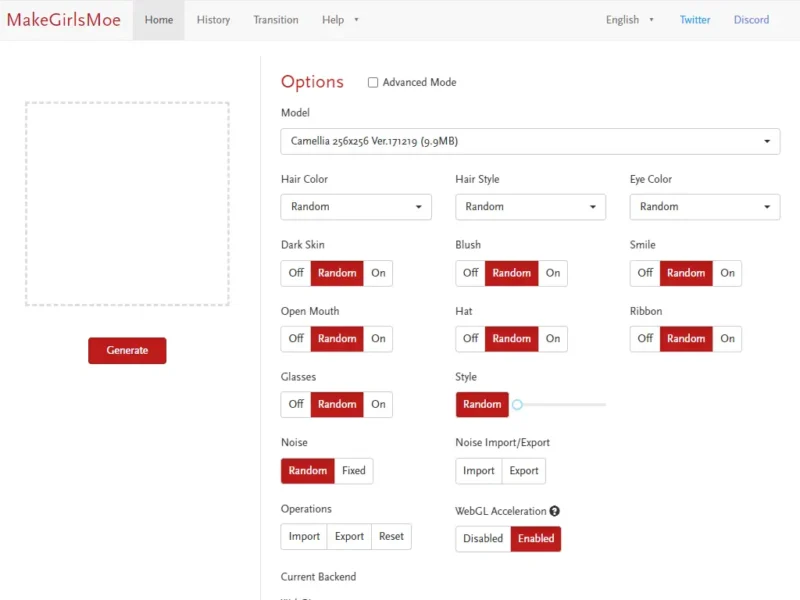
Task: Open the Model dropdown
Action: click(530, 141)
